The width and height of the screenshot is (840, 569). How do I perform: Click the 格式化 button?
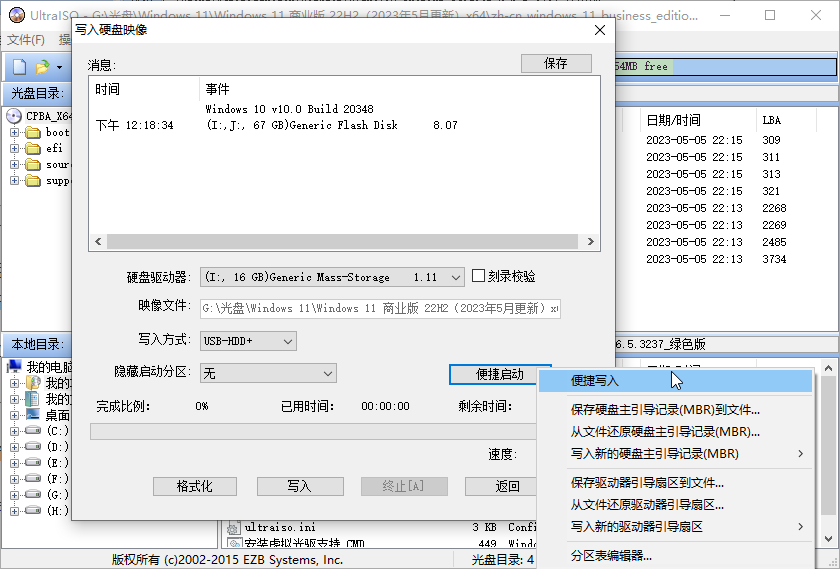(x=194, y=486)
